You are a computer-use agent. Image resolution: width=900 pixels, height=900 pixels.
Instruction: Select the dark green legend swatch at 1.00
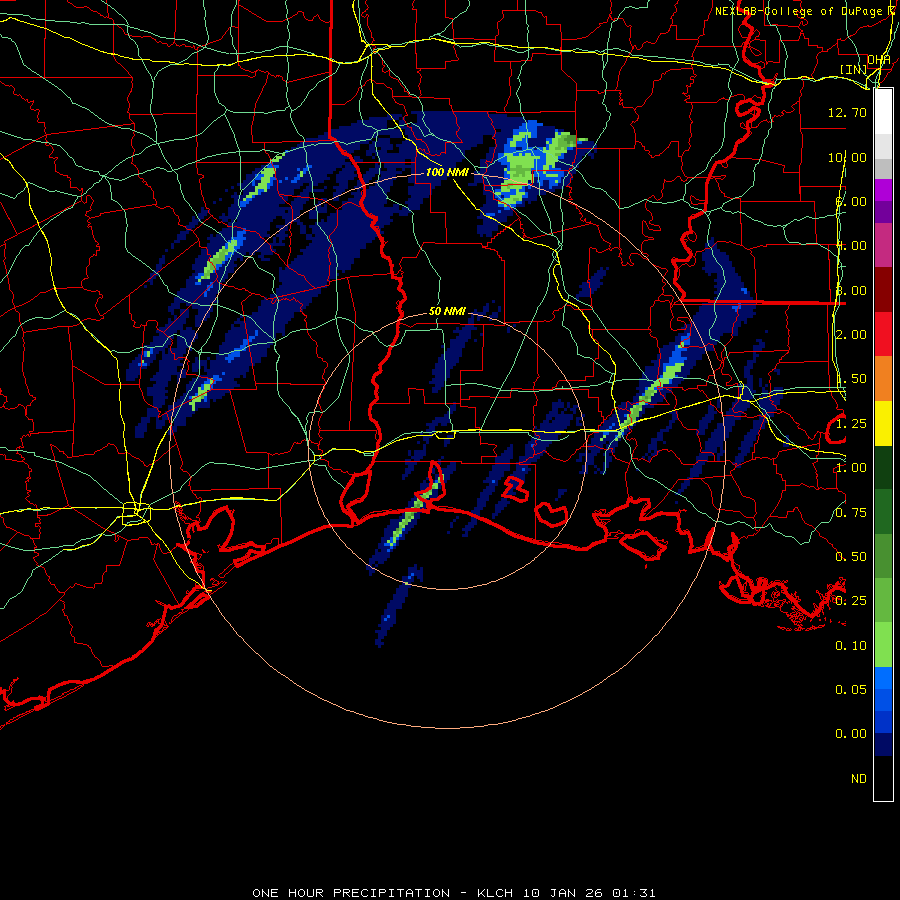coord(883,467)
